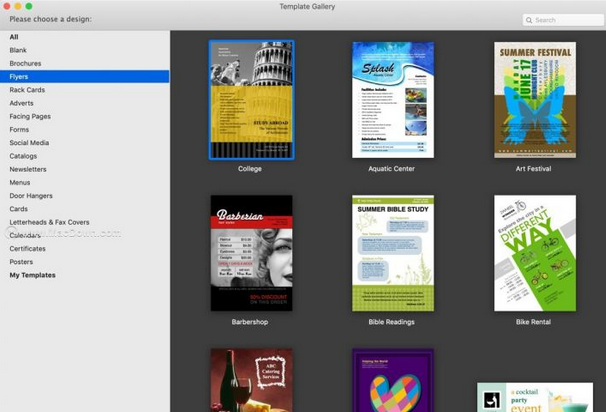Open the Bible Readings template
Viewport: 606px width, 412px height.
tap(392, 253)
